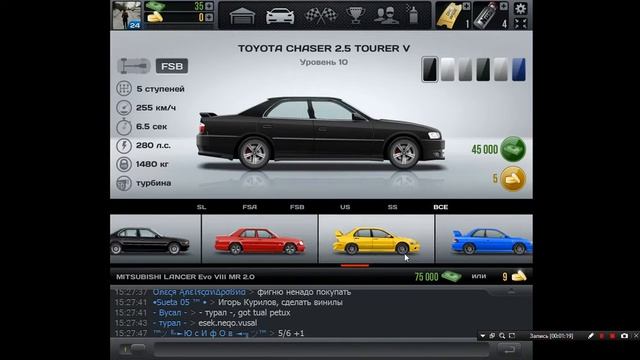Screen dimensions: 640x360
Task: Switch to the FSA class tab
Action: [249, 207]
